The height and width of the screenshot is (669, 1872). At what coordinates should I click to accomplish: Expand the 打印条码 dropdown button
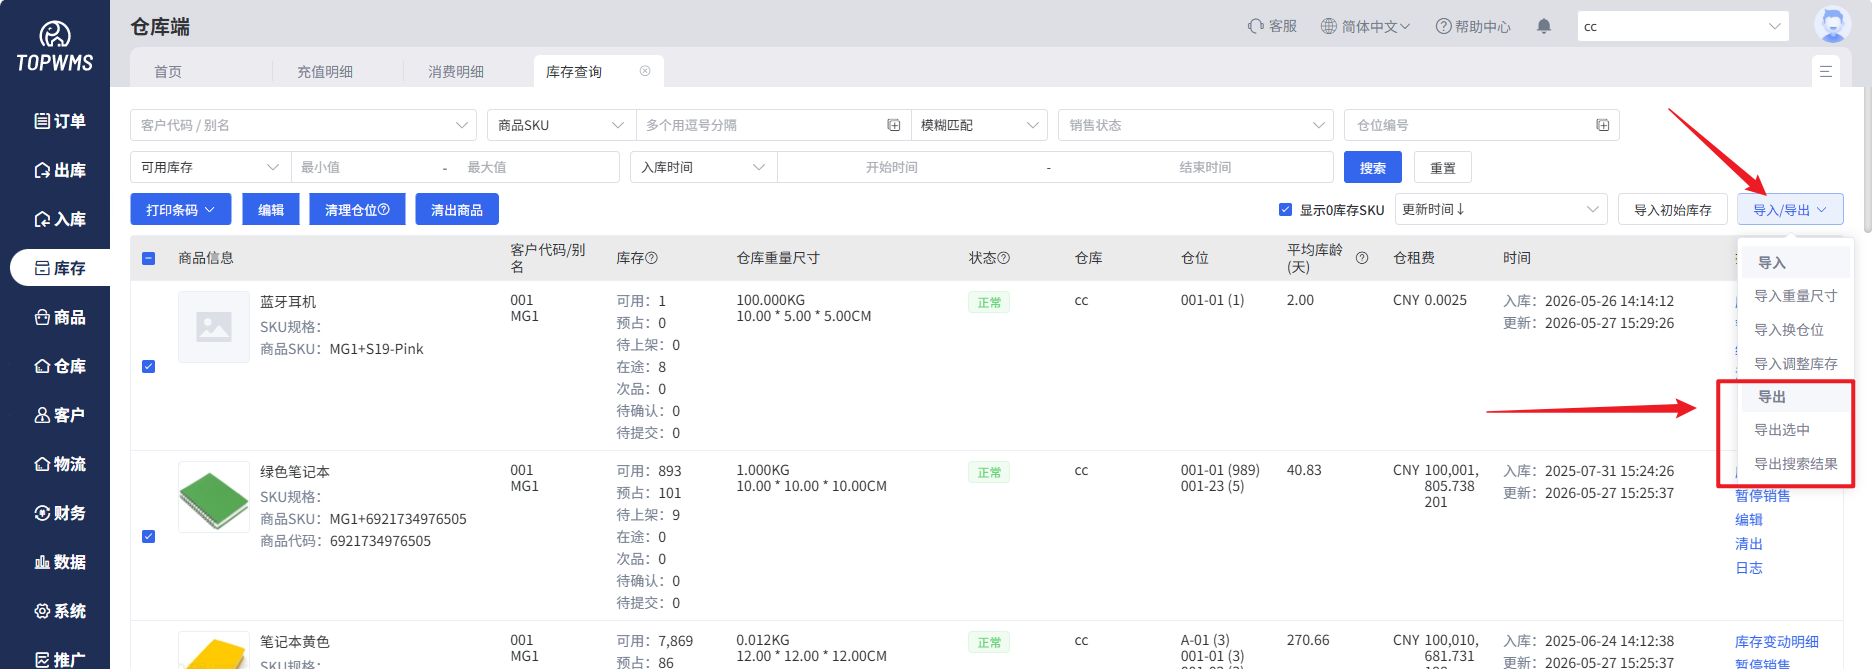tap(180, 209)
